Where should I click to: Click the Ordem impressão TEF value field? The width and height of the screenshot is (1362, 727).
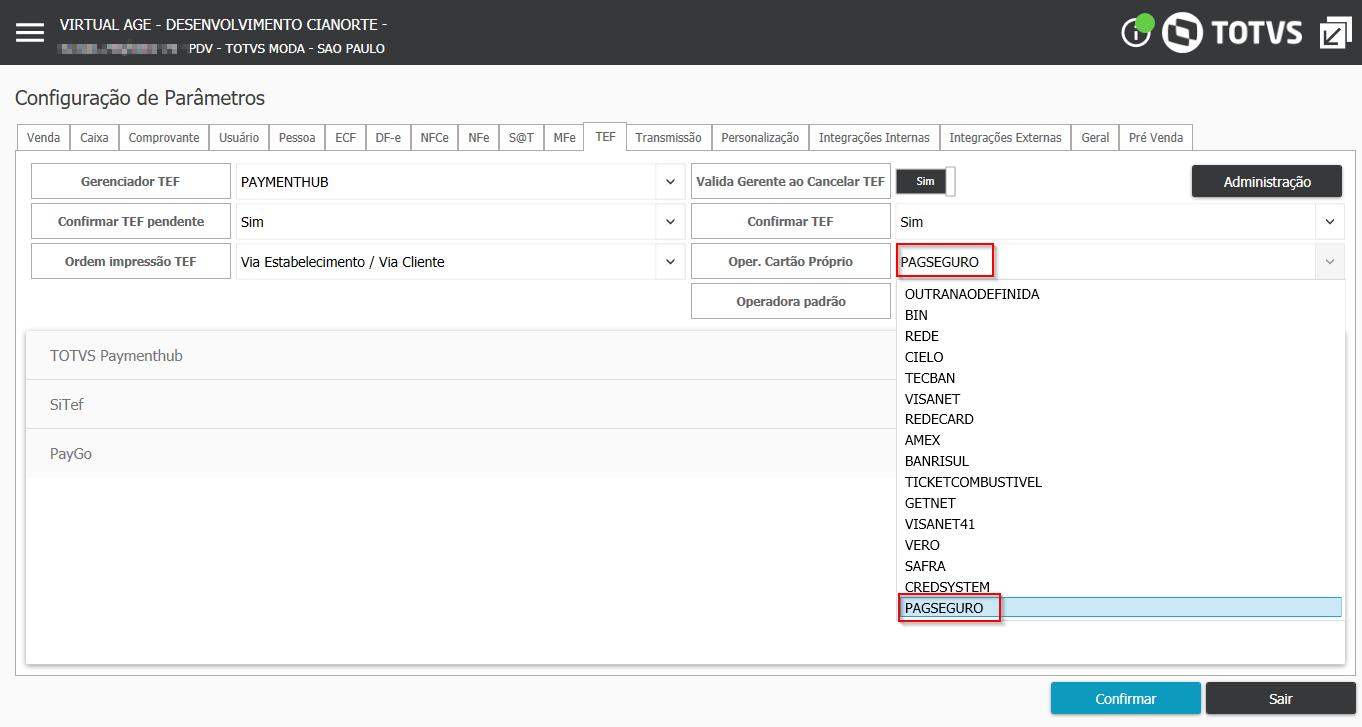click(446, 262)
